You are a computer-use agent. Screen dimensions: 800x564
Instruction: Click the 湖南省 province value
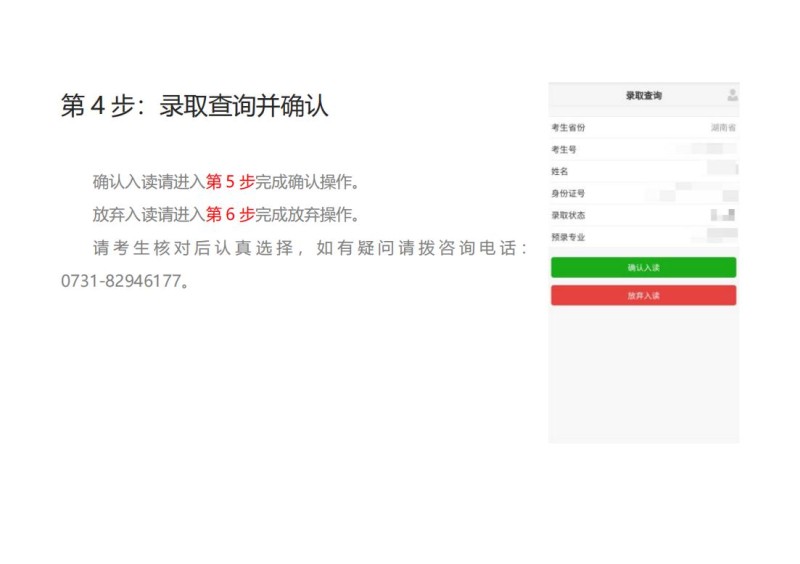coord(722,128)
